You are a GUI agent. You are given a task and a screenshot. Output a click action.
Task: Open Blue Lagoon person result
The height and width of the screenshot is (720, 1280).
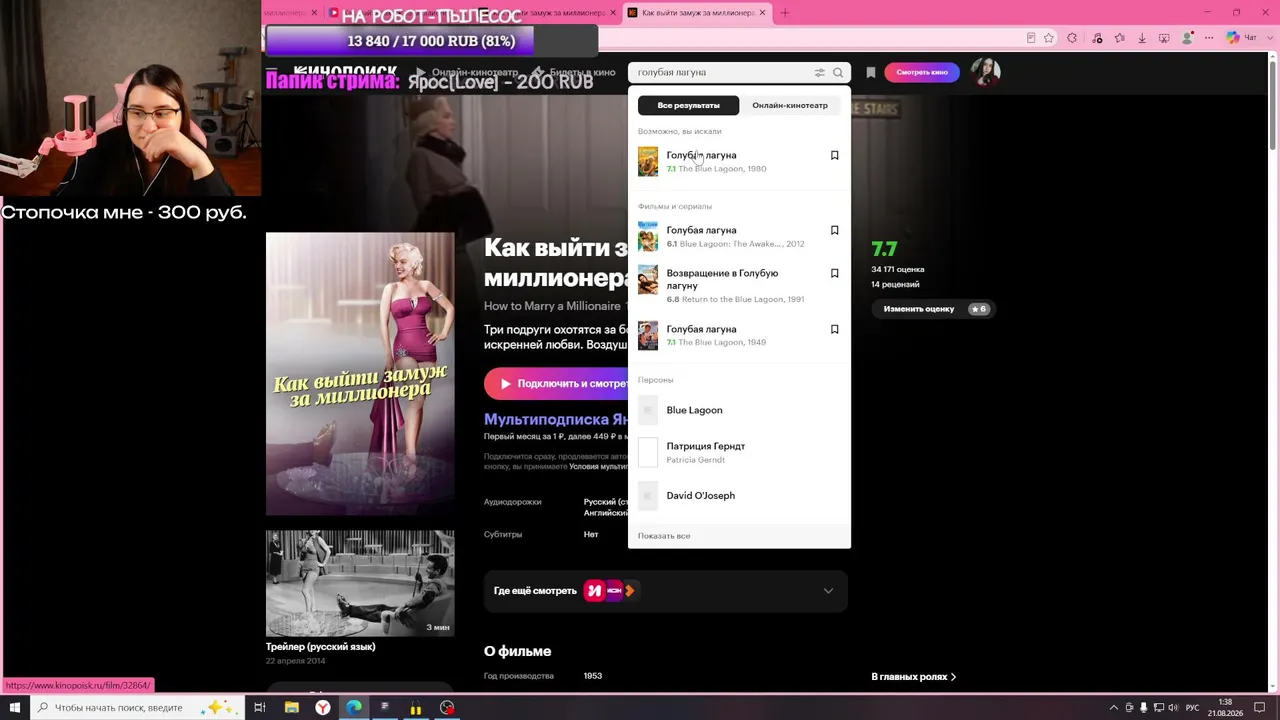(x=739, y=410)
